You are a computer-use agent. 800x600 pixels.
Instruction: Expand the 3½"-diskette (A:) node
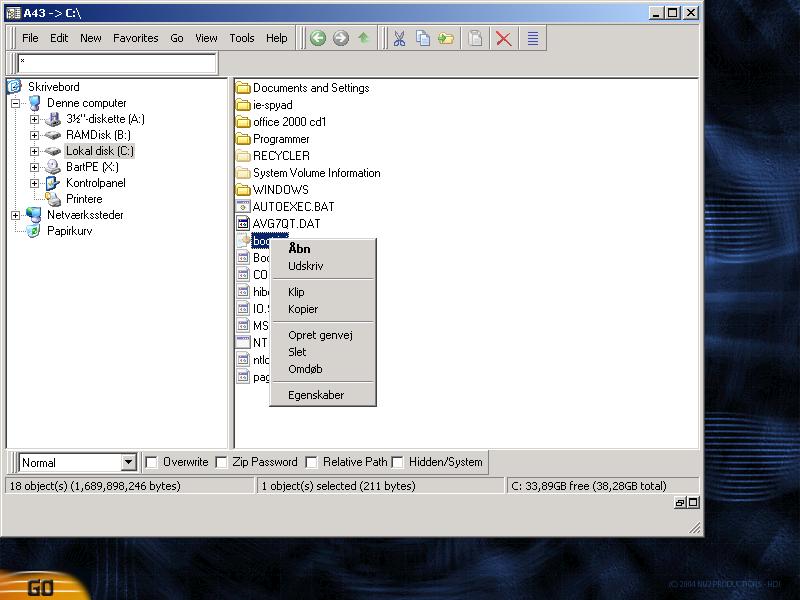click(34, 119)
